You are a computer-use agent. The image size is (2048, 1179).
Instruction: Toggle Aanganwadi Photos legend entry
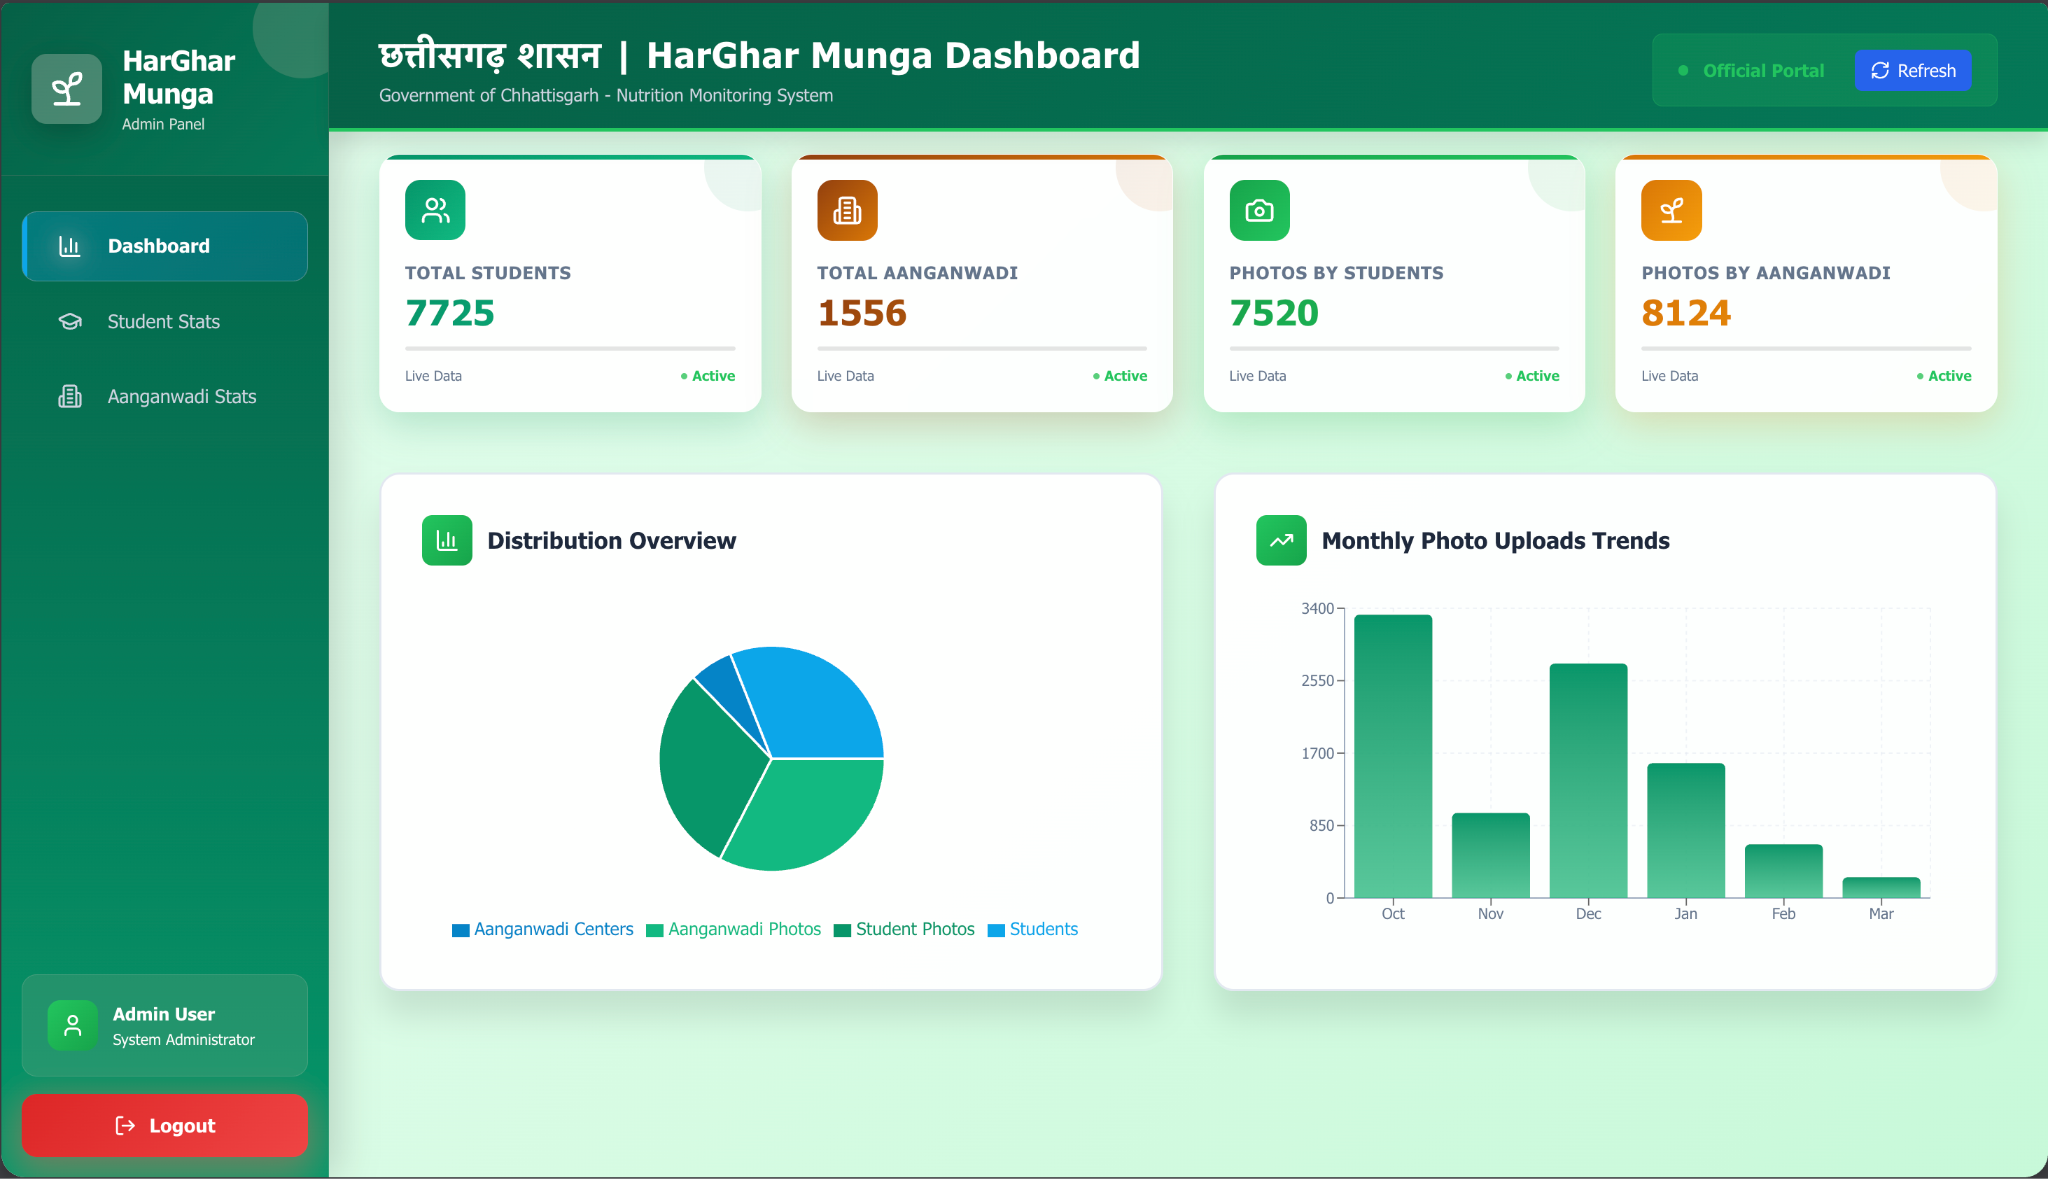[734, 929]
